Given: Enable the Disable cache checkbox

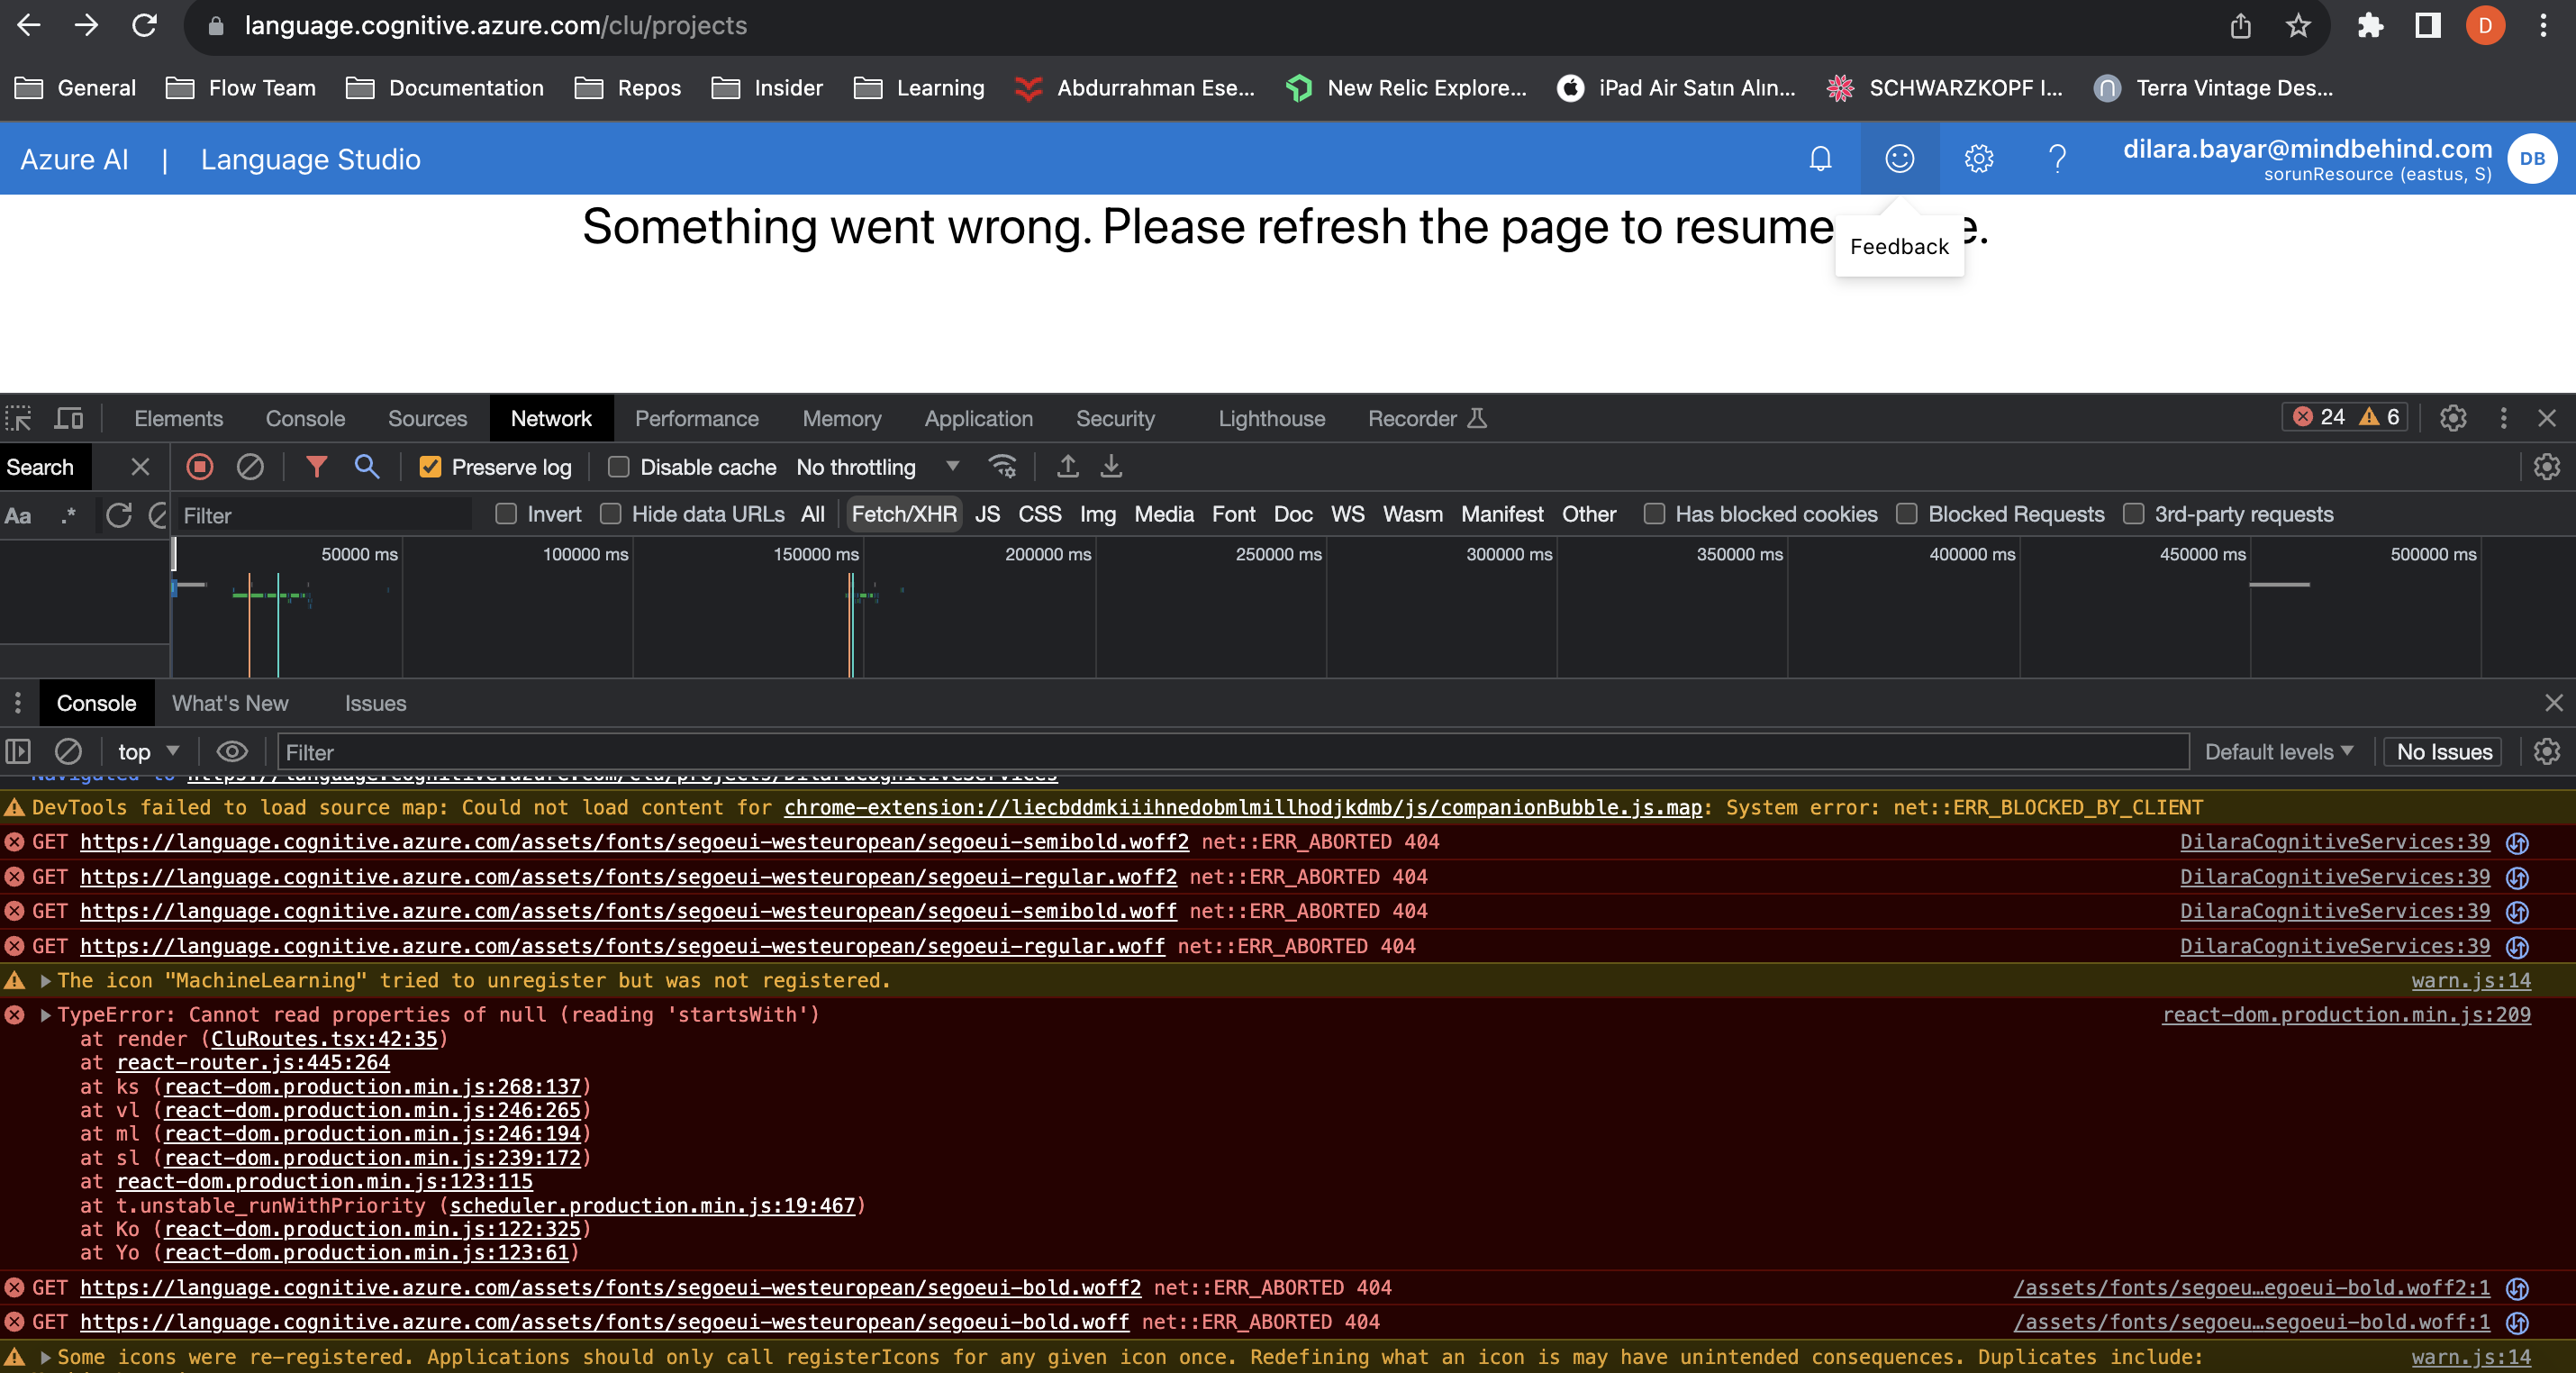Looking at the screenshot, I should pos(618,467).
